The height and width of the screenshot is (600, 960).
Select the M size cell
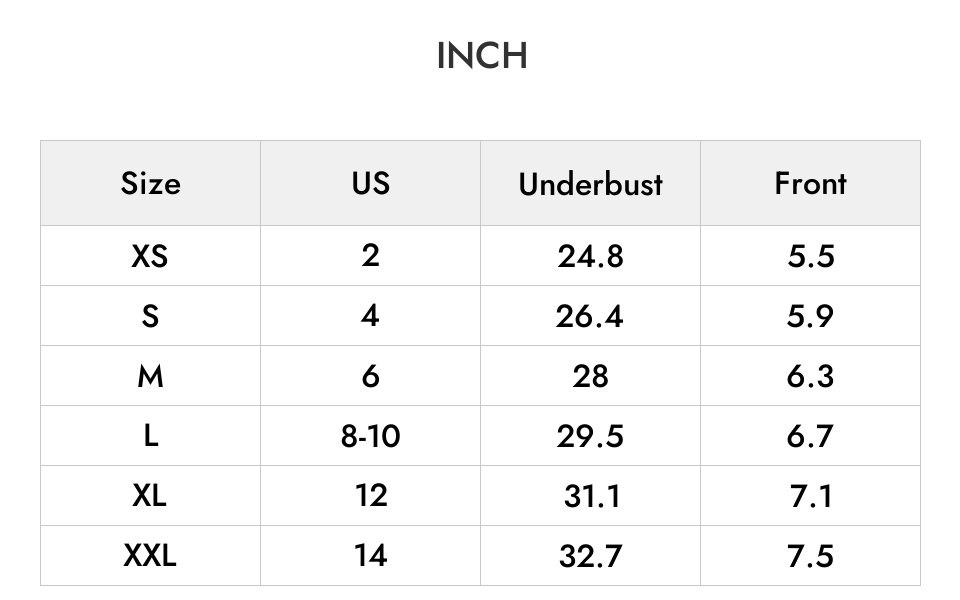tap(151, 375)
